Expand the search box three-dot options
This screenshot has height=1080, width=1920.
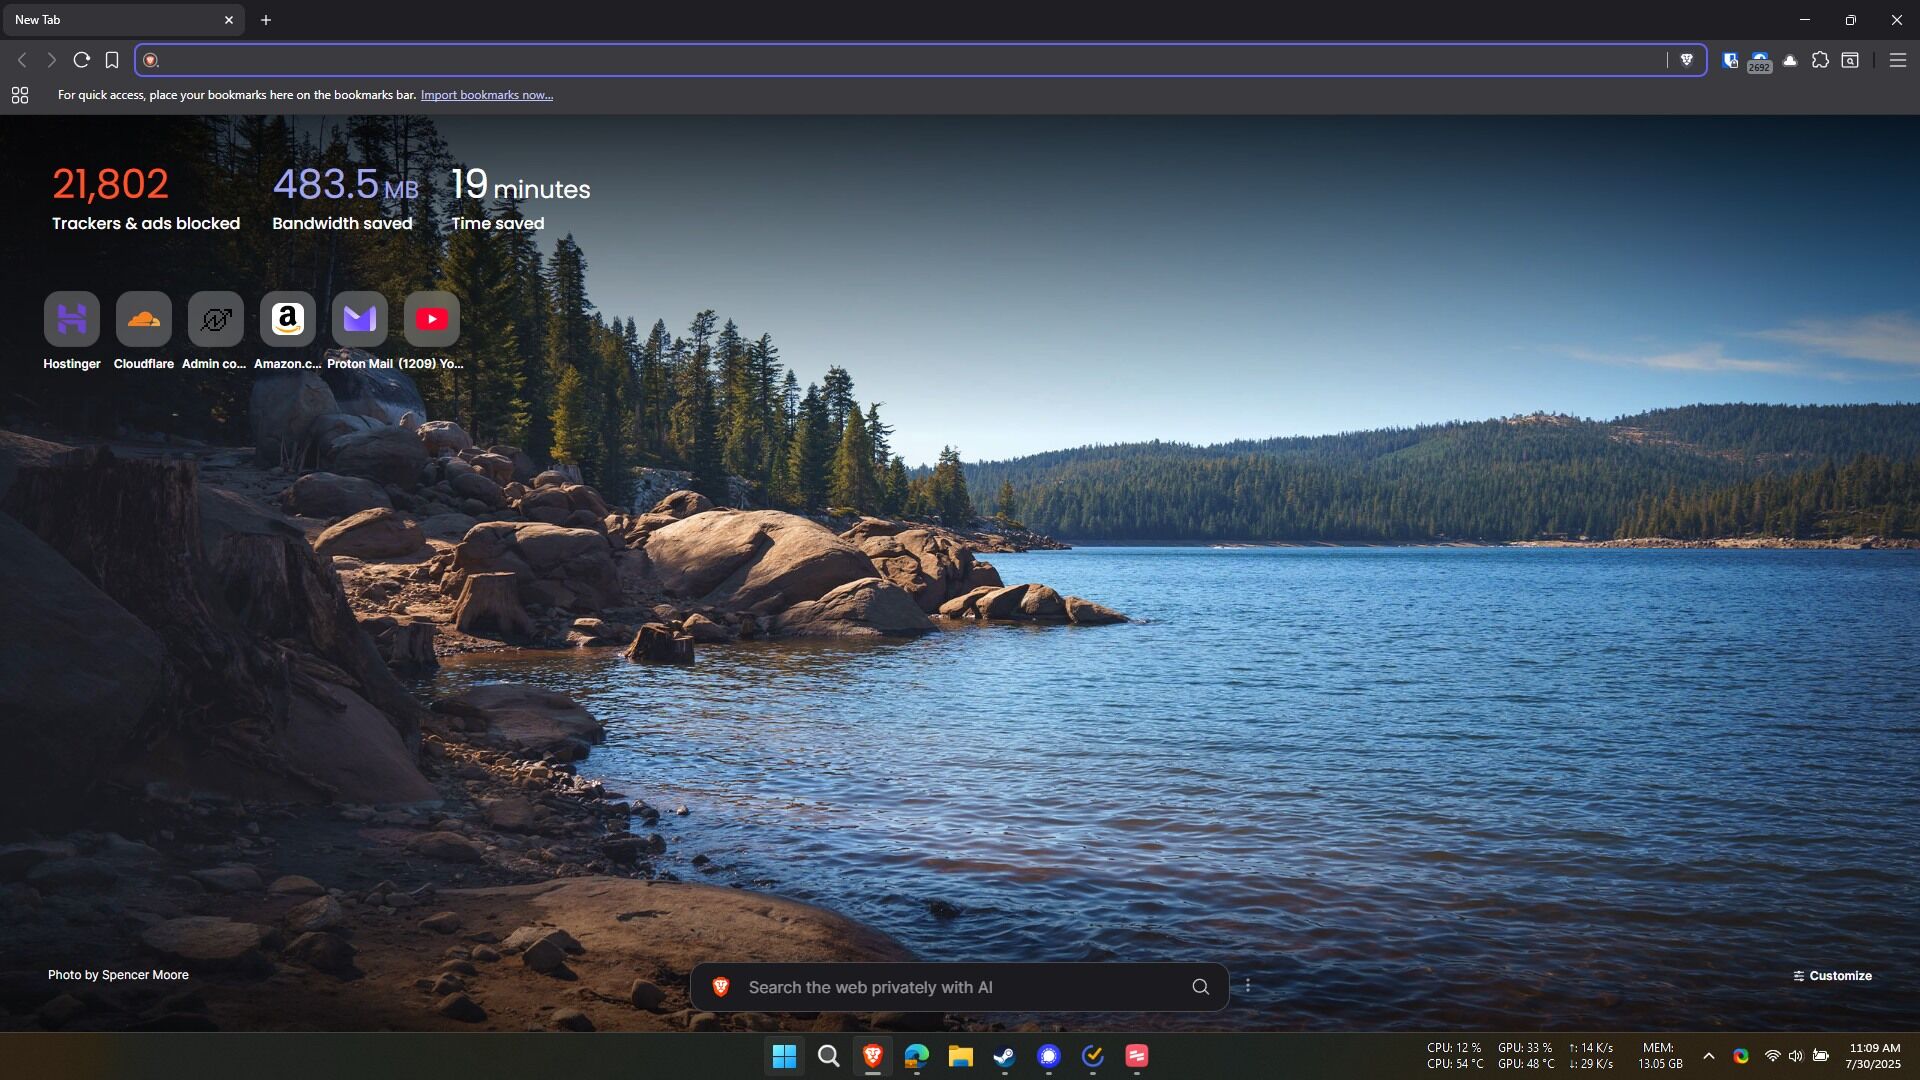[1248, 986]
